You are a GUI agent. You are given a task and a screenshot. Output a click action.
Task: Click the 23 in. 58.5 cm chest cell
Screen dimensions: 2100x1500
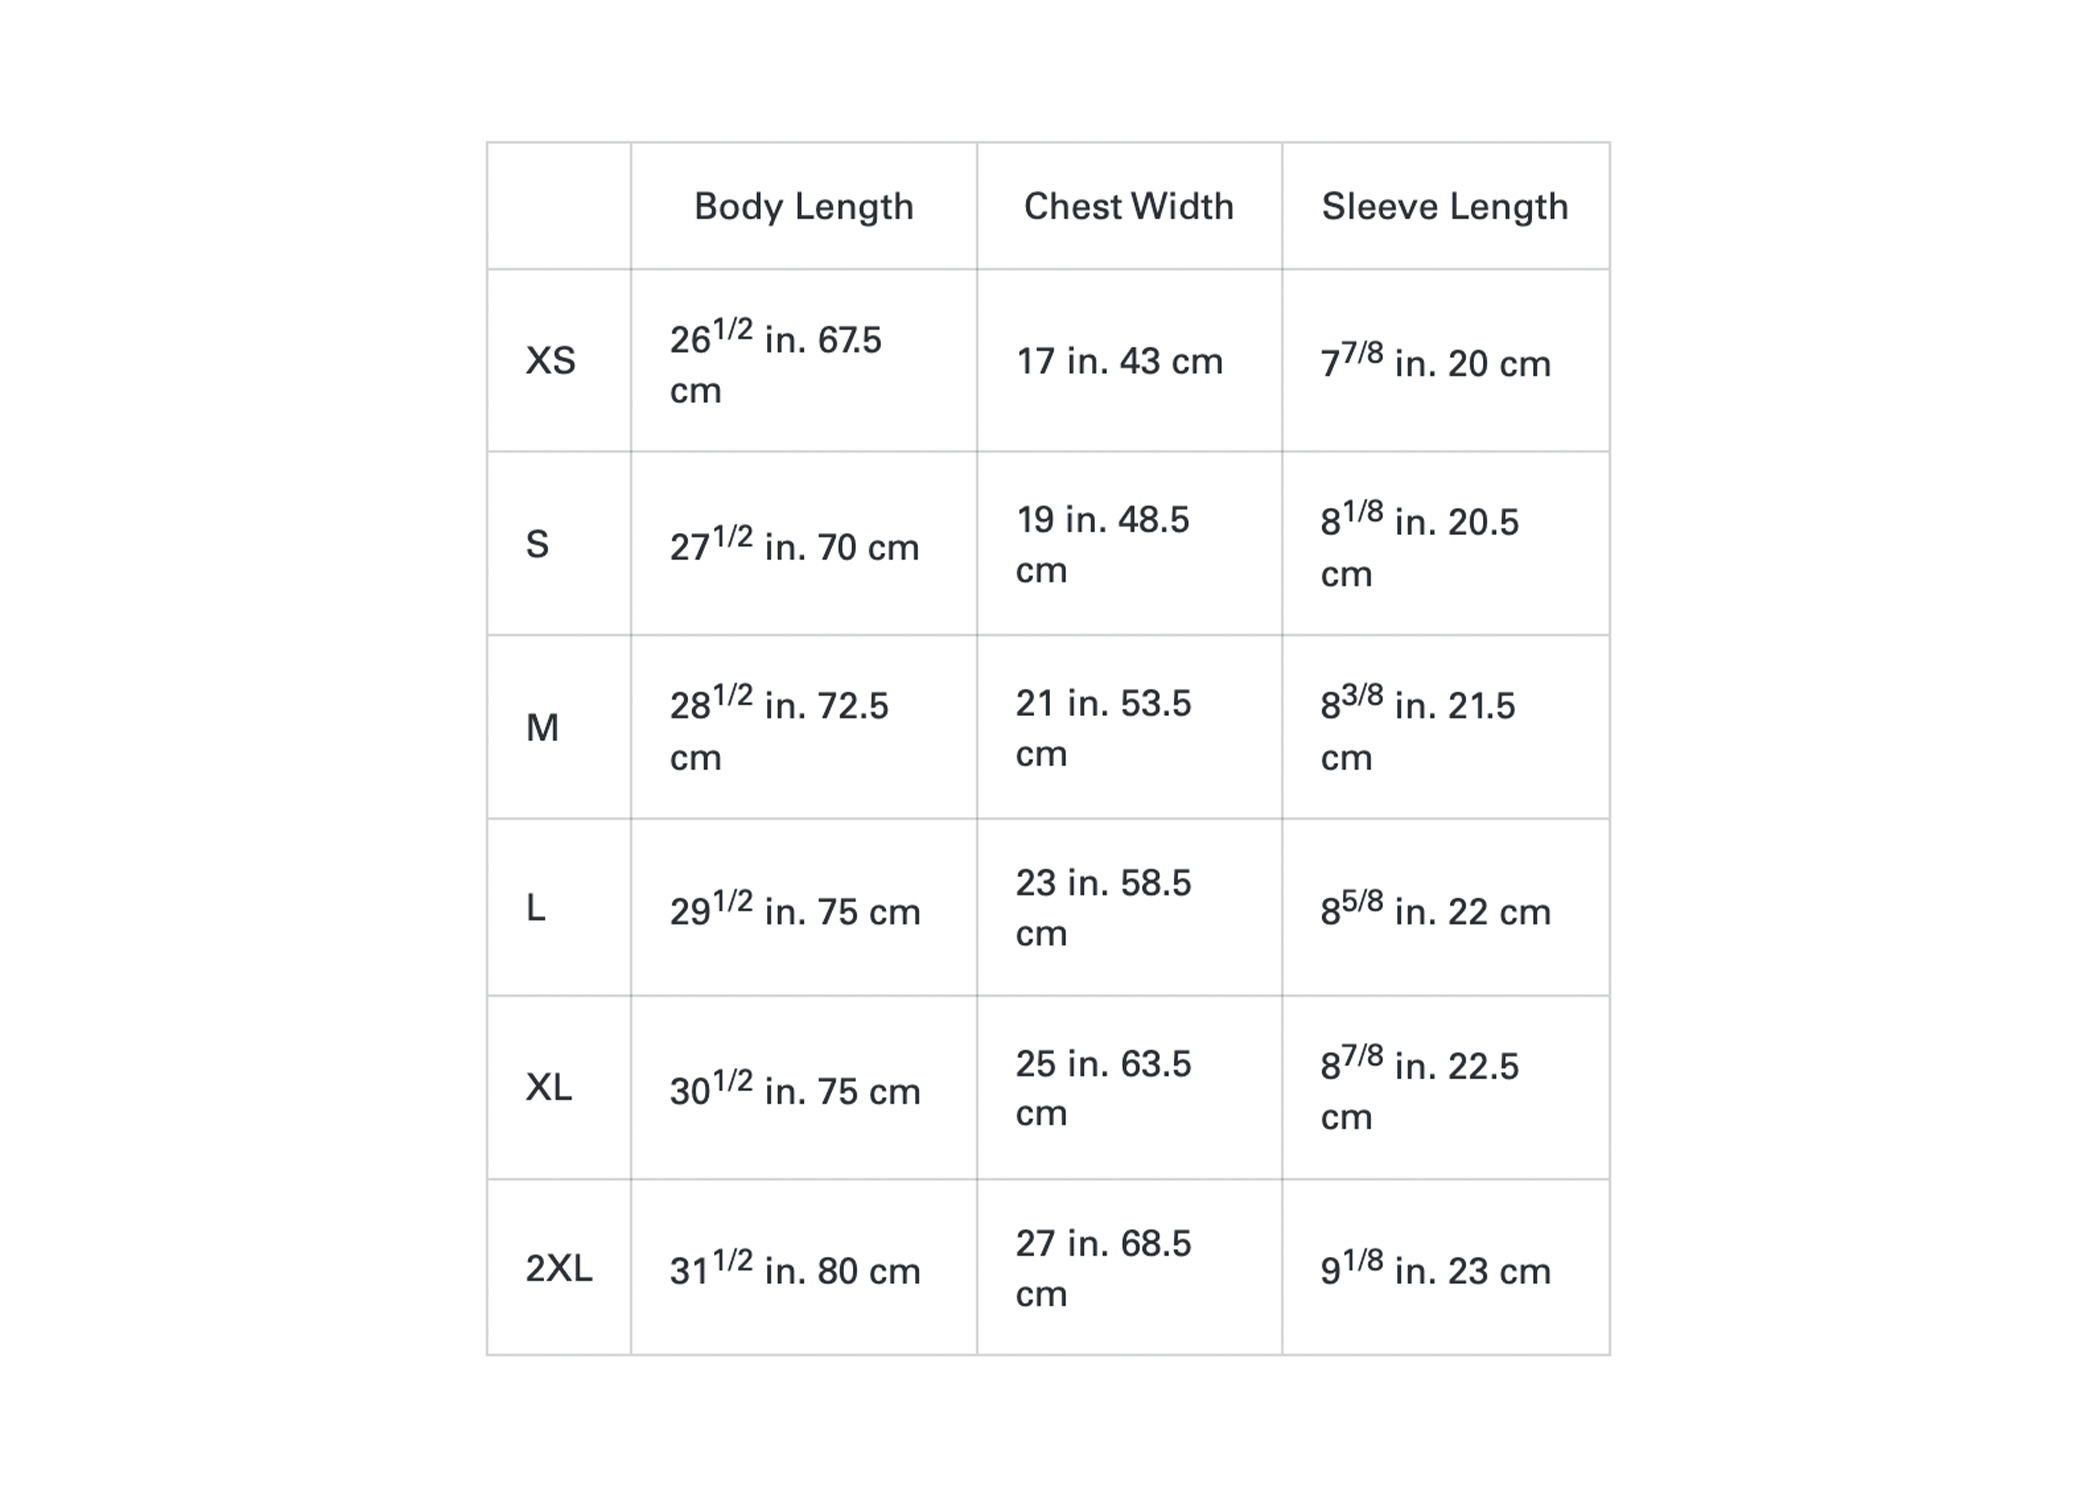click(x=1129, y=907)
